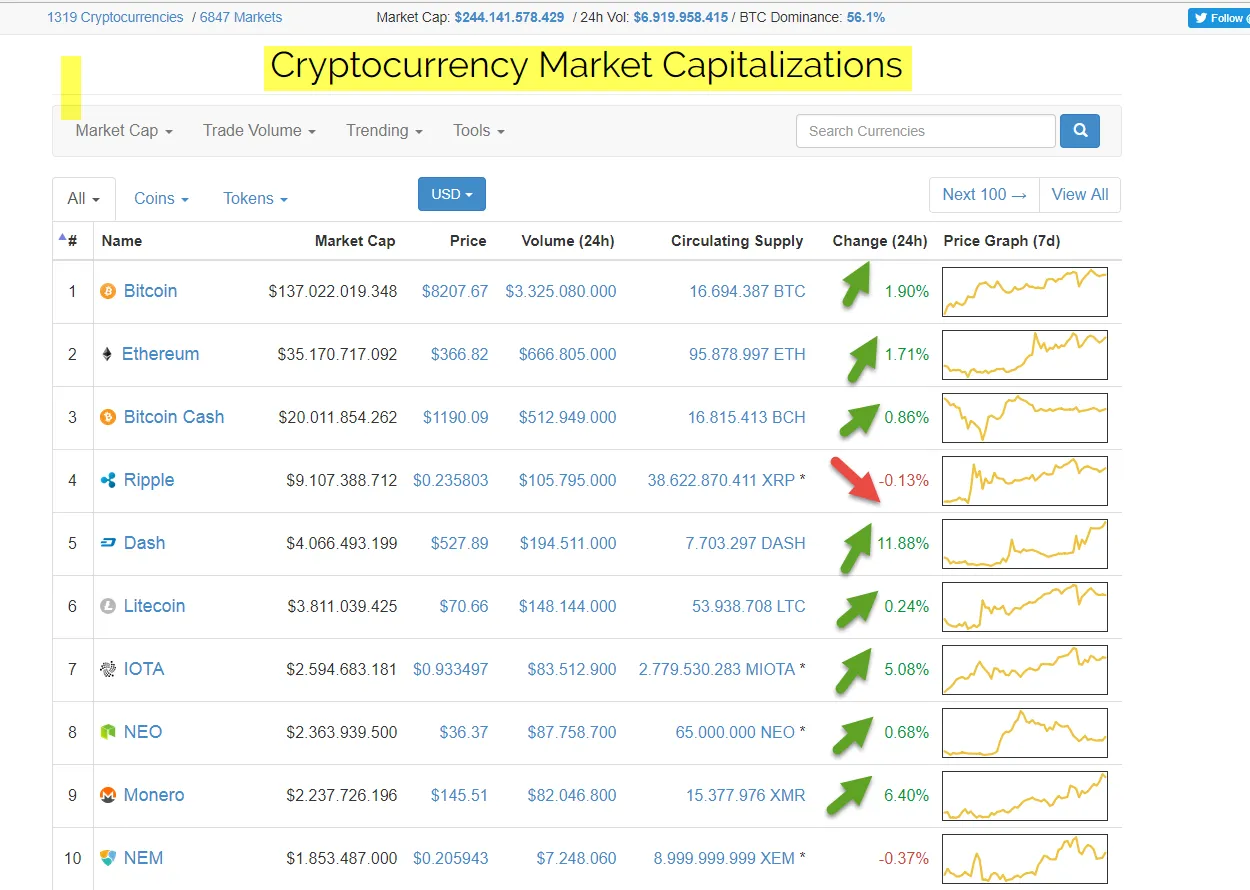
Task: Expand the Trending dropdown menu
Action: pyautogui.click(x=384, y=131)
